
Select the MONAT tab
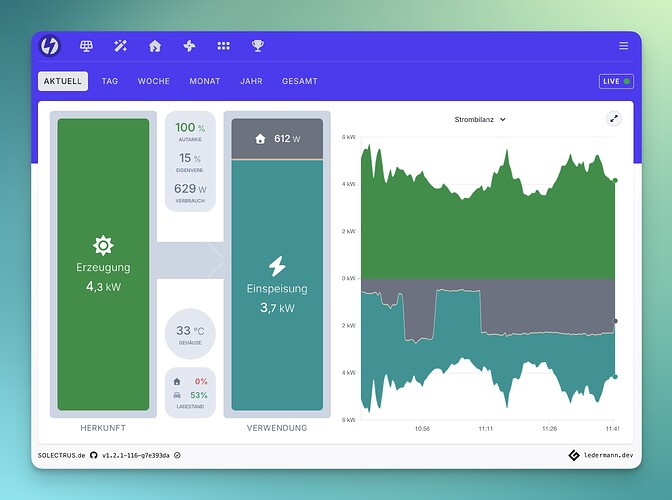coord(205,81)
